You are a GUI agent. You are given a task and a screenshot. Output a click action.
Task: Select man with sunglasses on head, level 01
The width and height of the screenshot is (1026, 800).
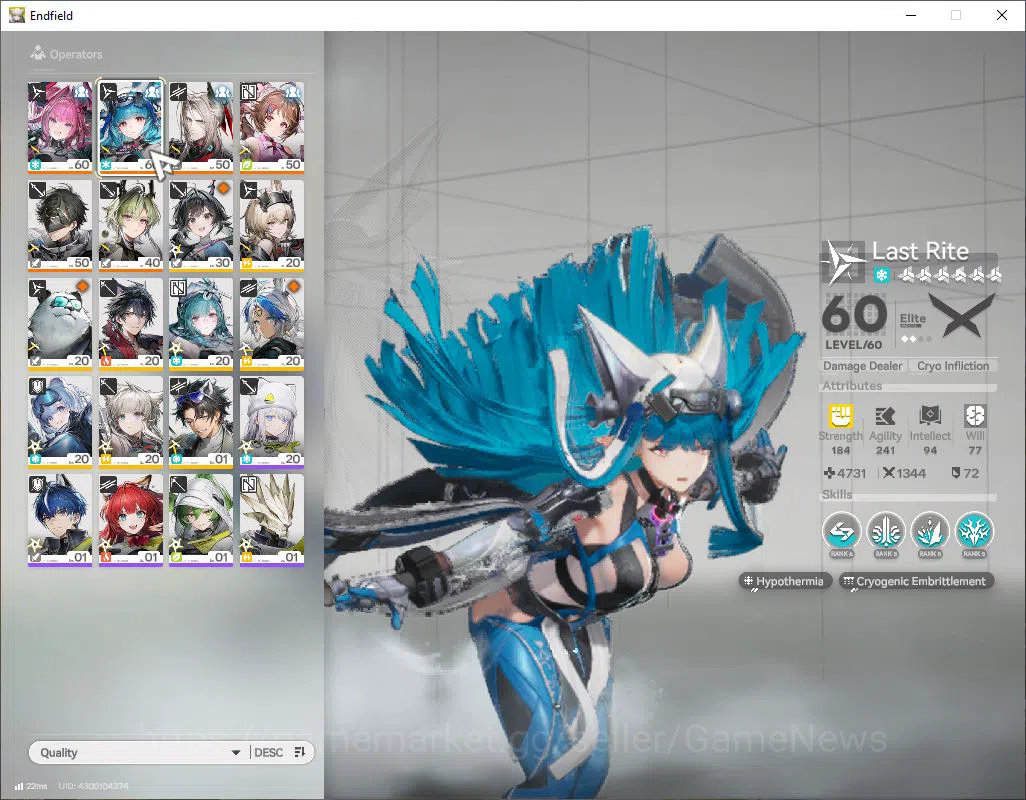coord(201,421)
